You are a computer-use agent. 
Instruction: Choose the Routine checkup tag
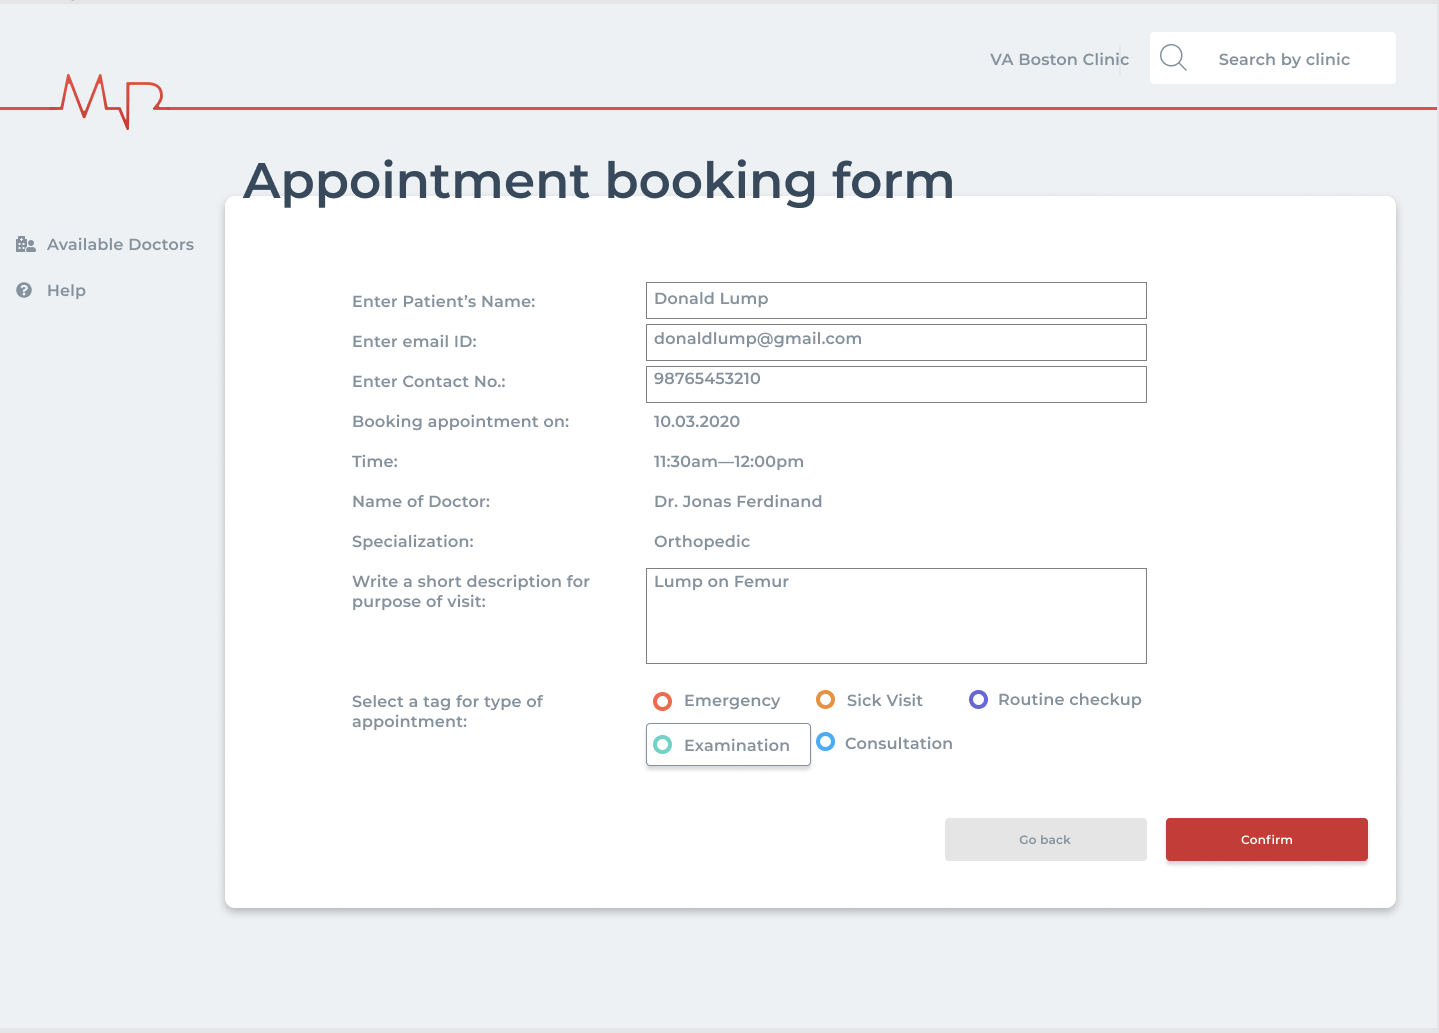tap(978, 700)
